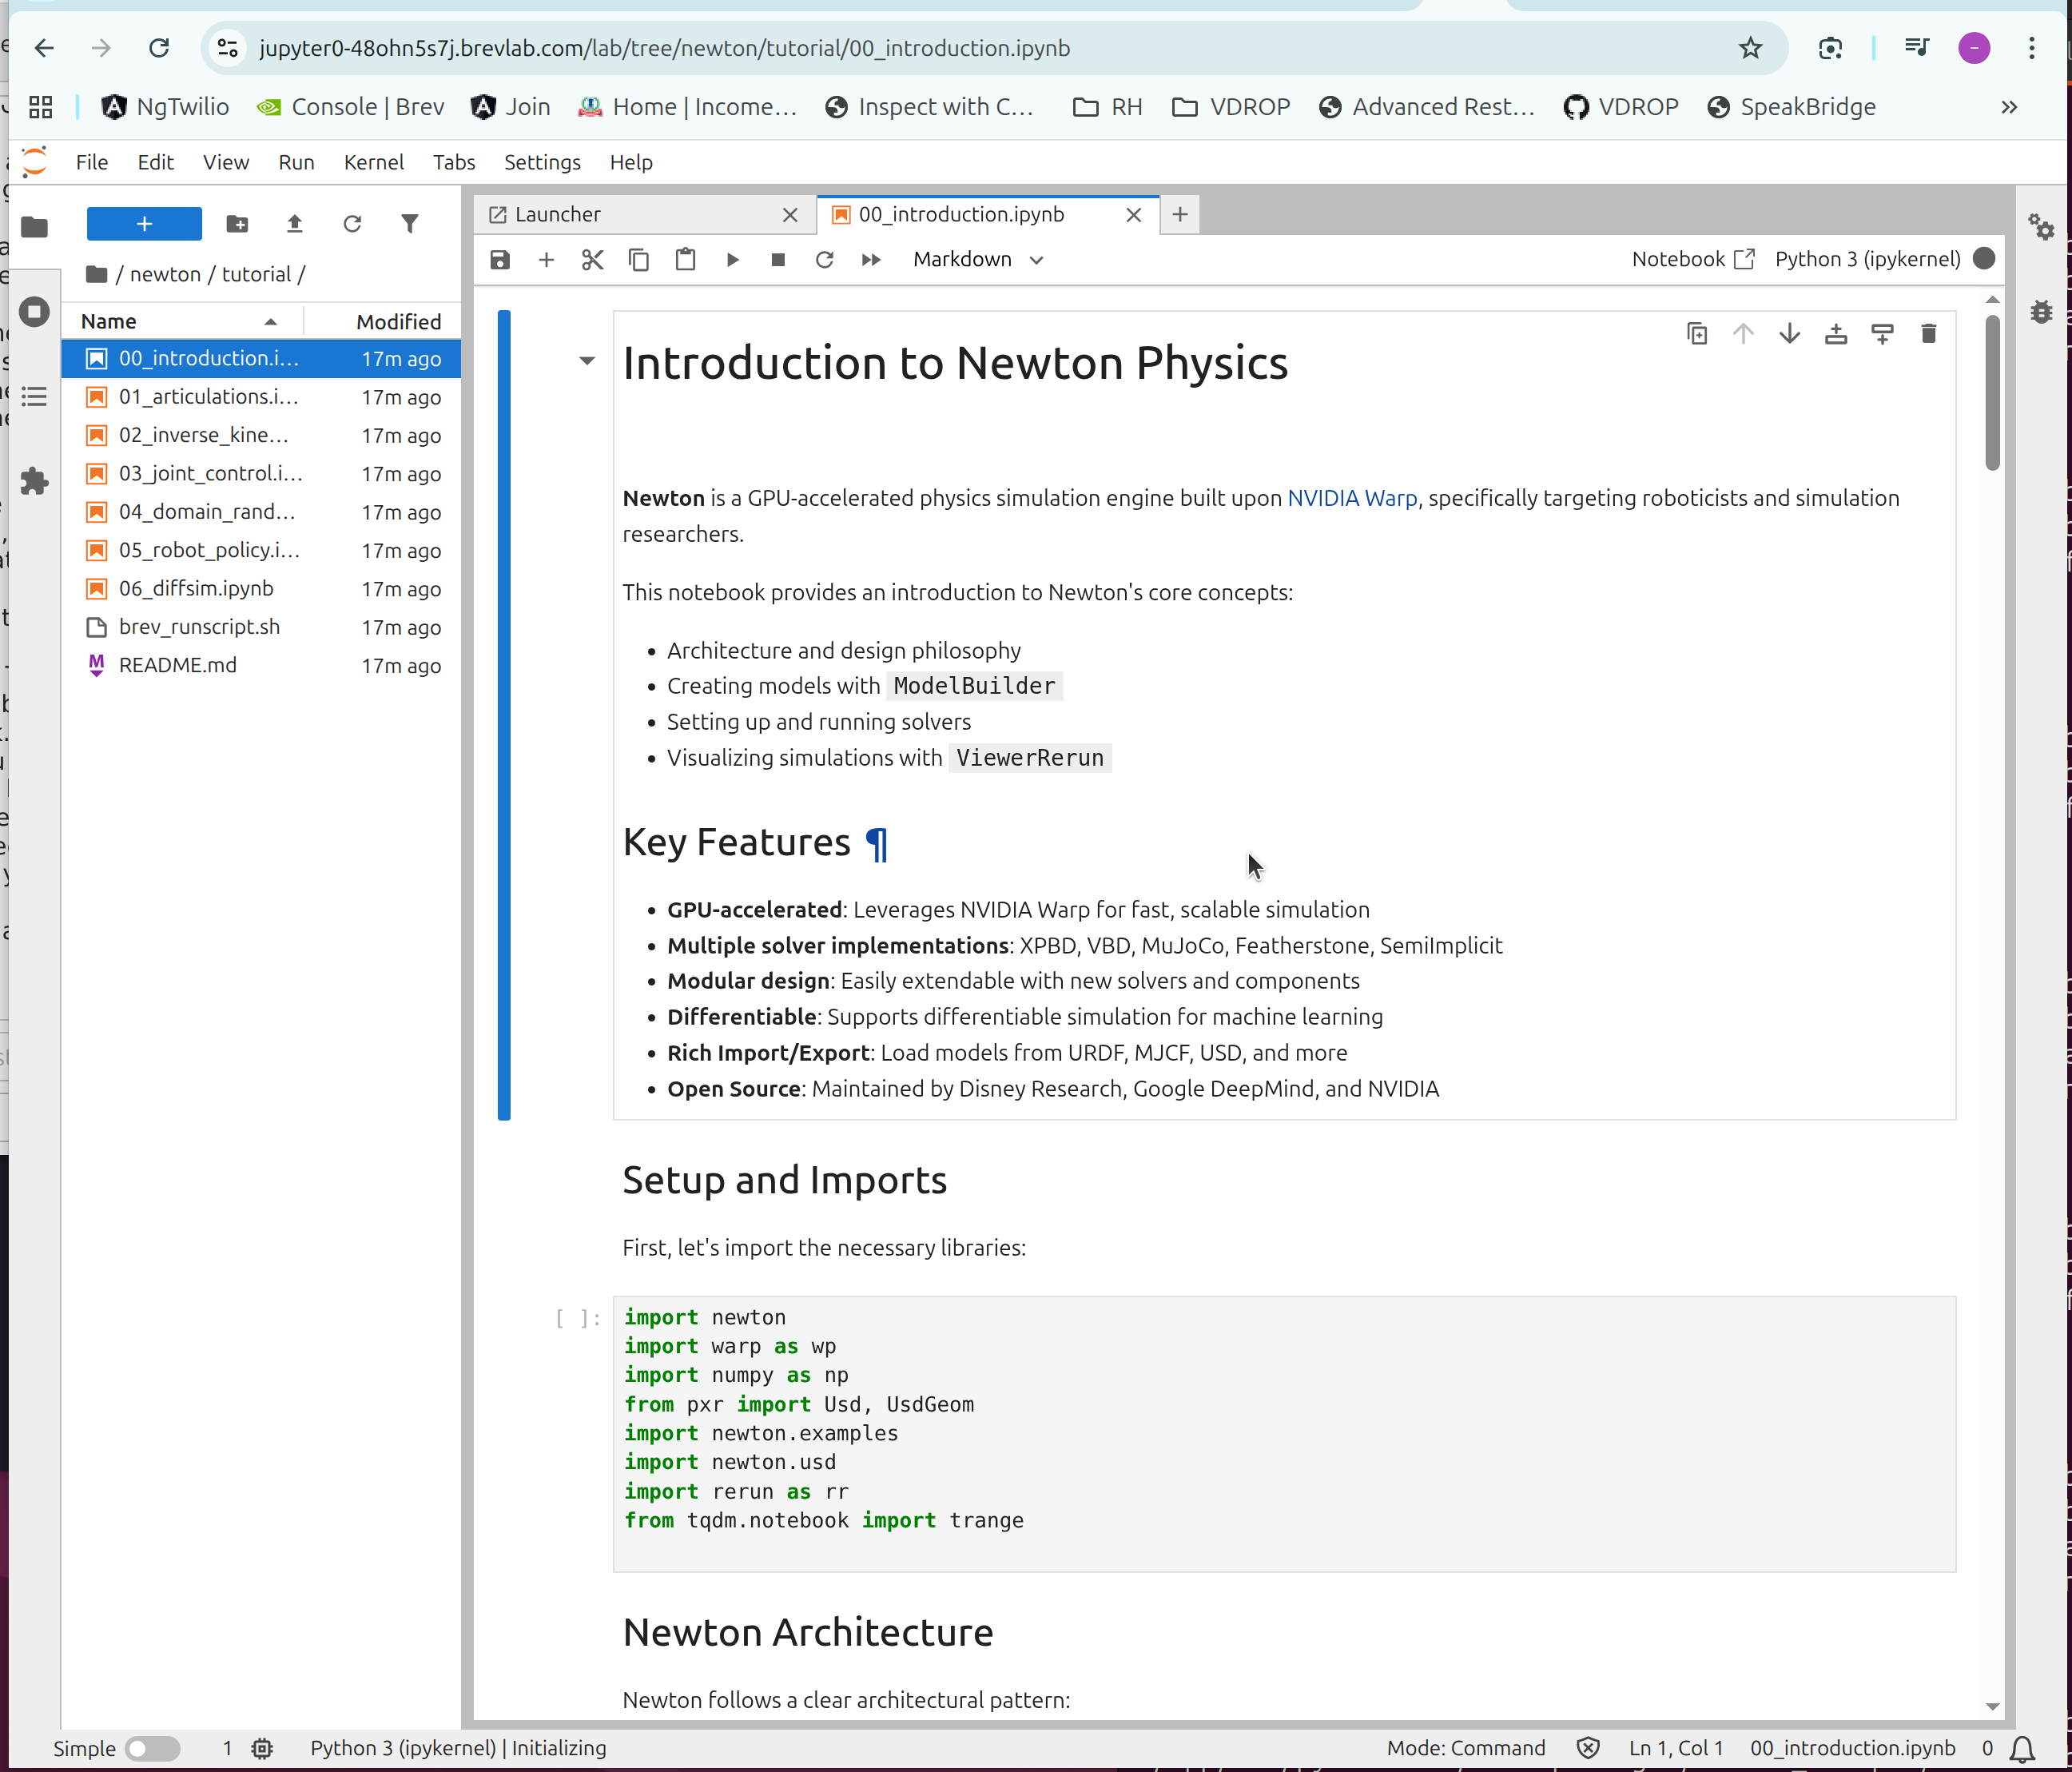Open the table of contents sidebar
This screenshot has height=1772, width=2072.
(35, 397)
